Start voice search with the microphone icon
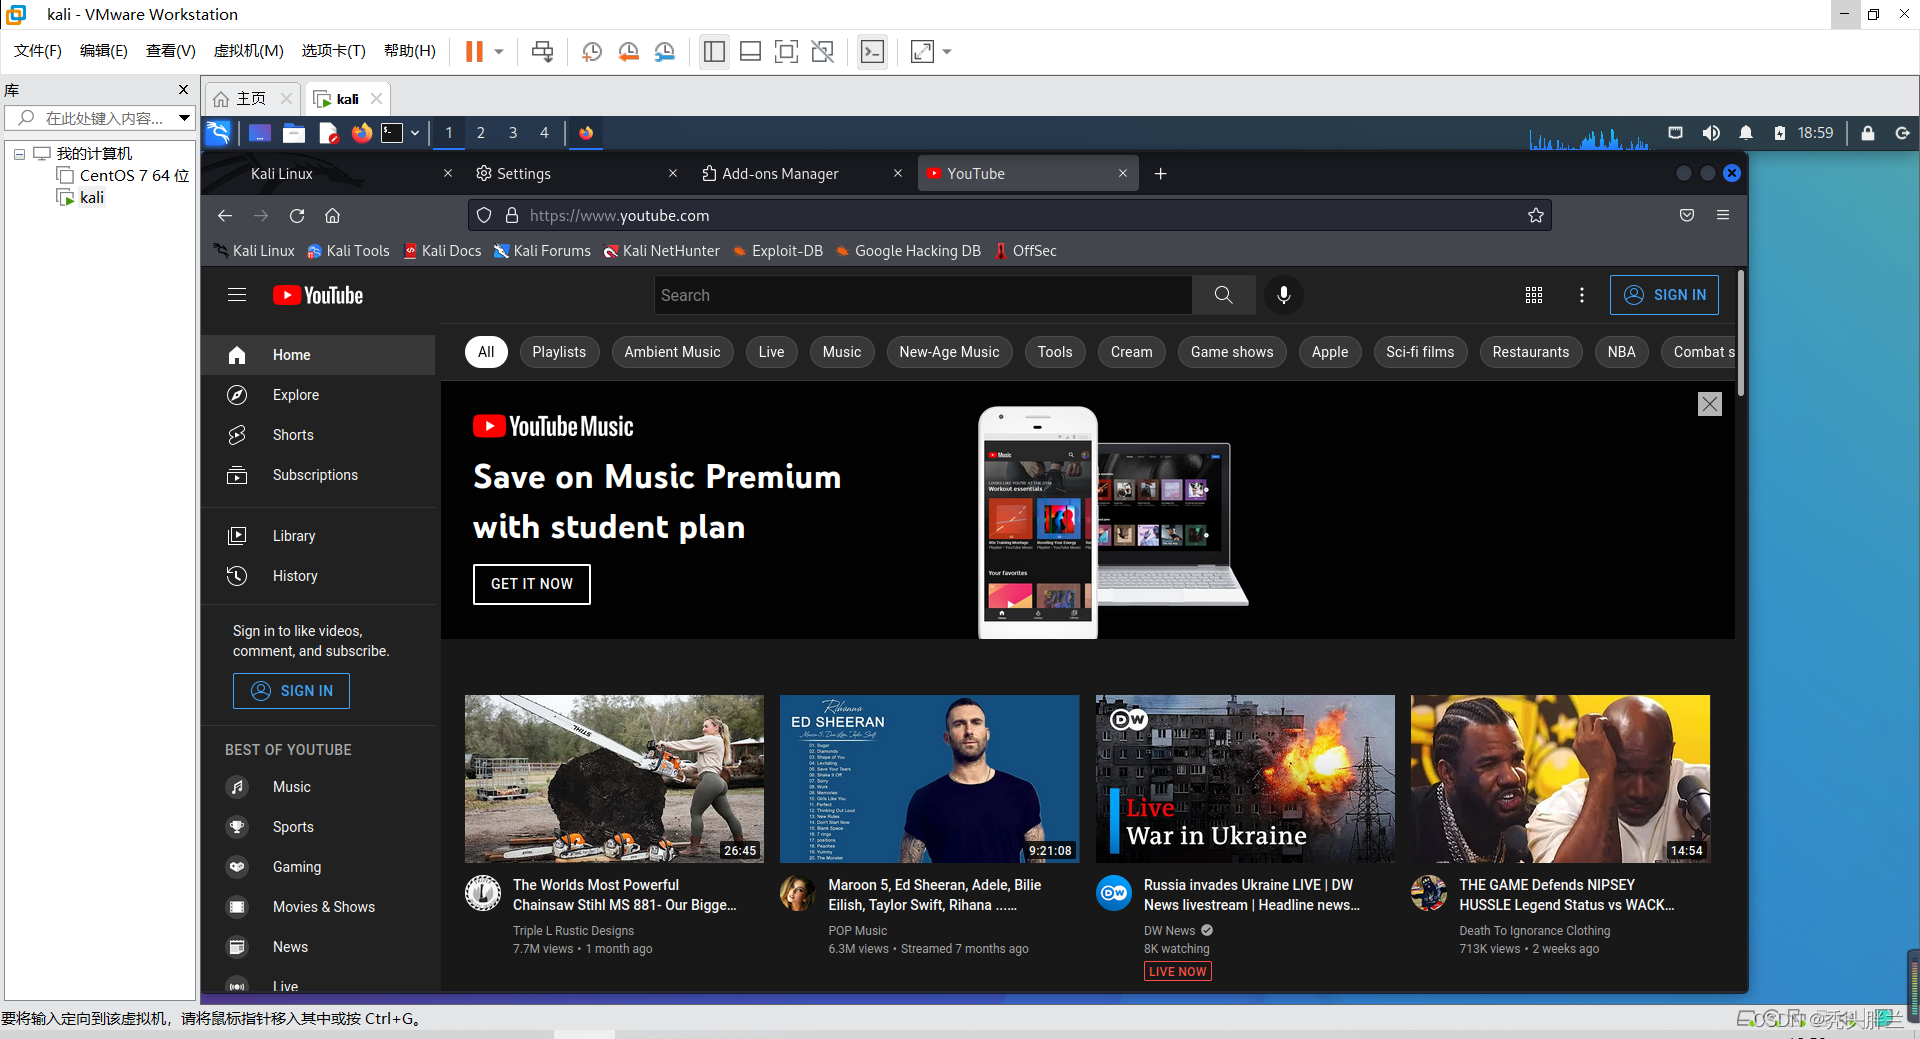The width and height of the screenshot is (1920, 1039). (x=1284, y=295)
